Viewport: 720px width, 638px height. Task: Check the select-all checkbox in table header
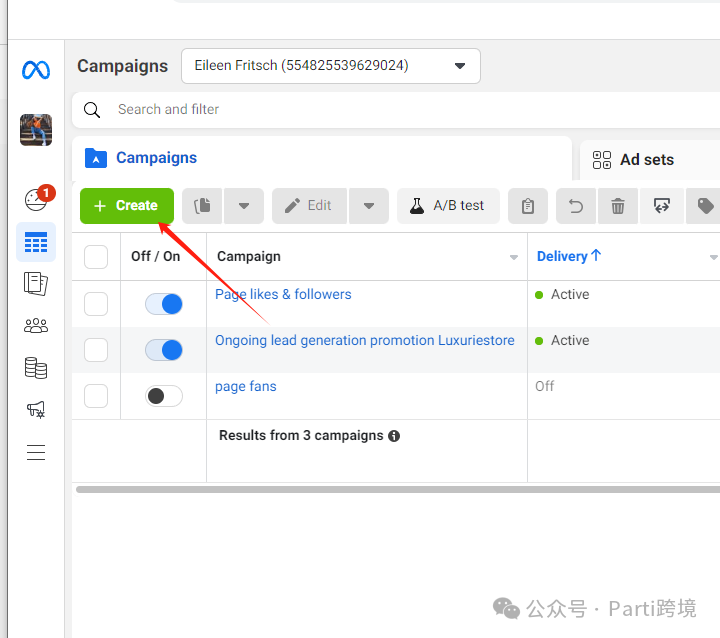click(96, 257)
